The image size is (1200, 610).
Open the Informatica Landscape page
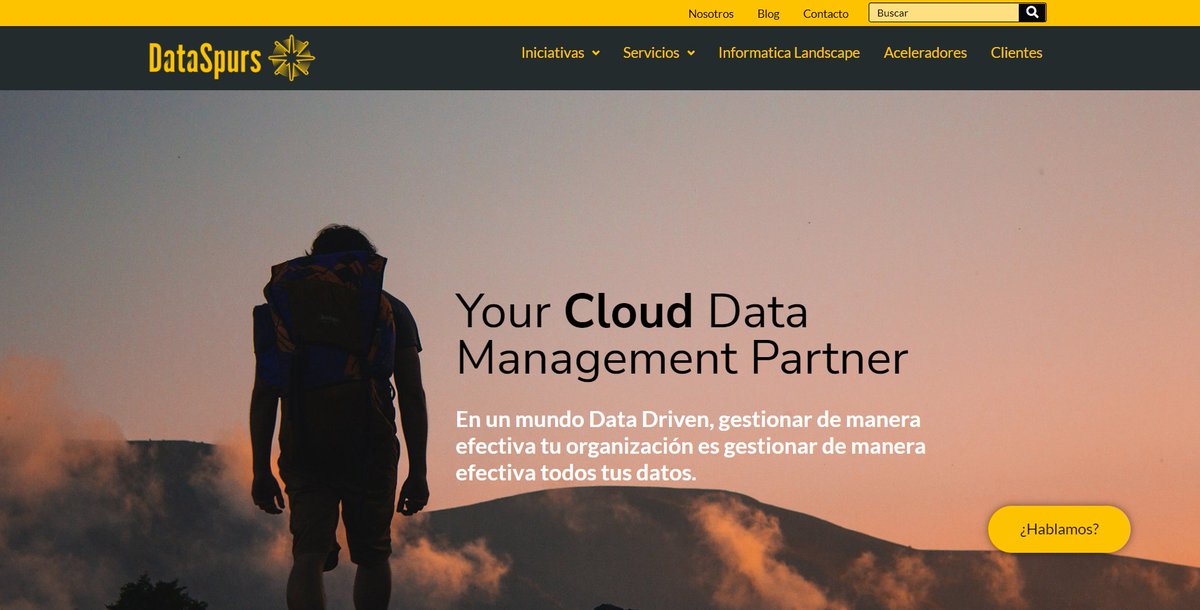coord(787,52)
